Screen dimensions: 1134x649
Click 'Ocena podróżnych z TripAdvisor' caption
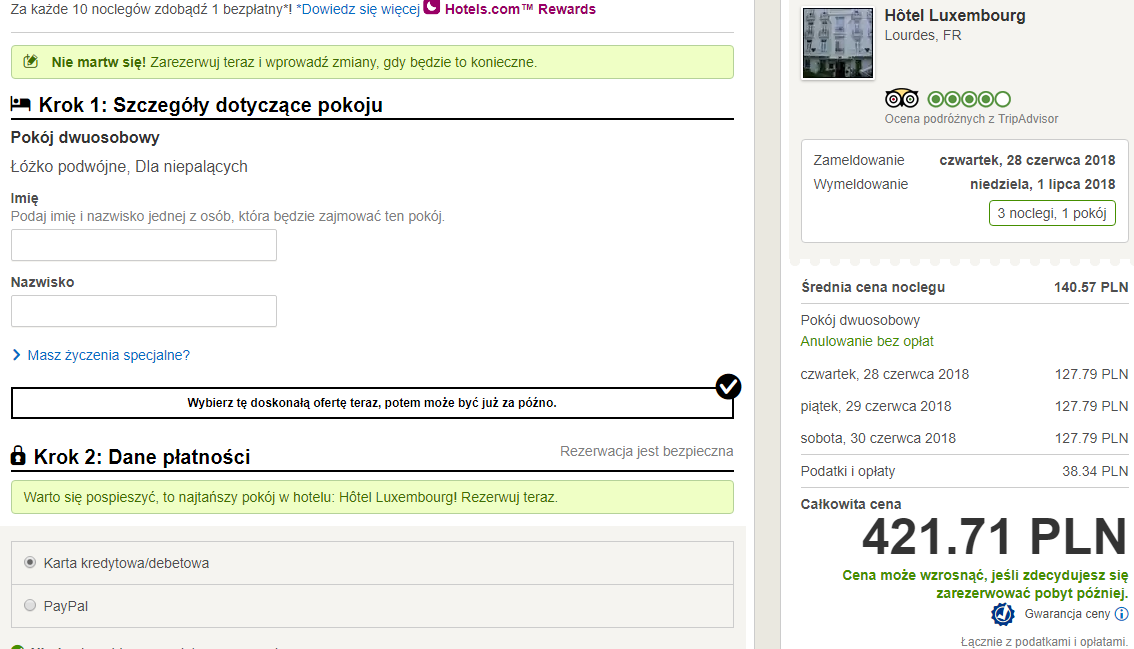(971, 119)
